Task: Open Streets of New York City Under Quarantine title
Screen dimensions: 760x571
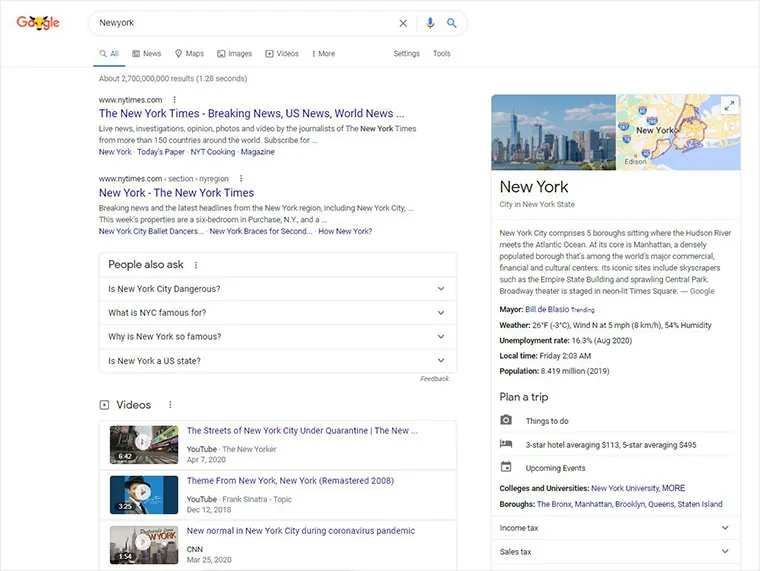Action: tap(302, 430)
